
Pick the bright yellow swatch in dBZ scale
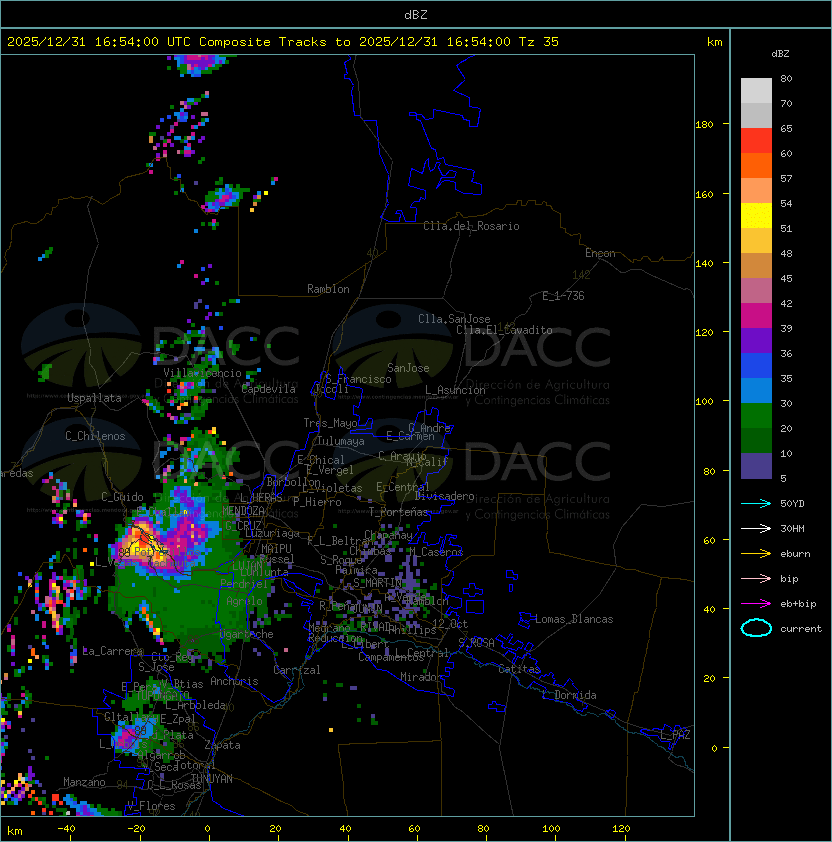(x=756, y=215)
